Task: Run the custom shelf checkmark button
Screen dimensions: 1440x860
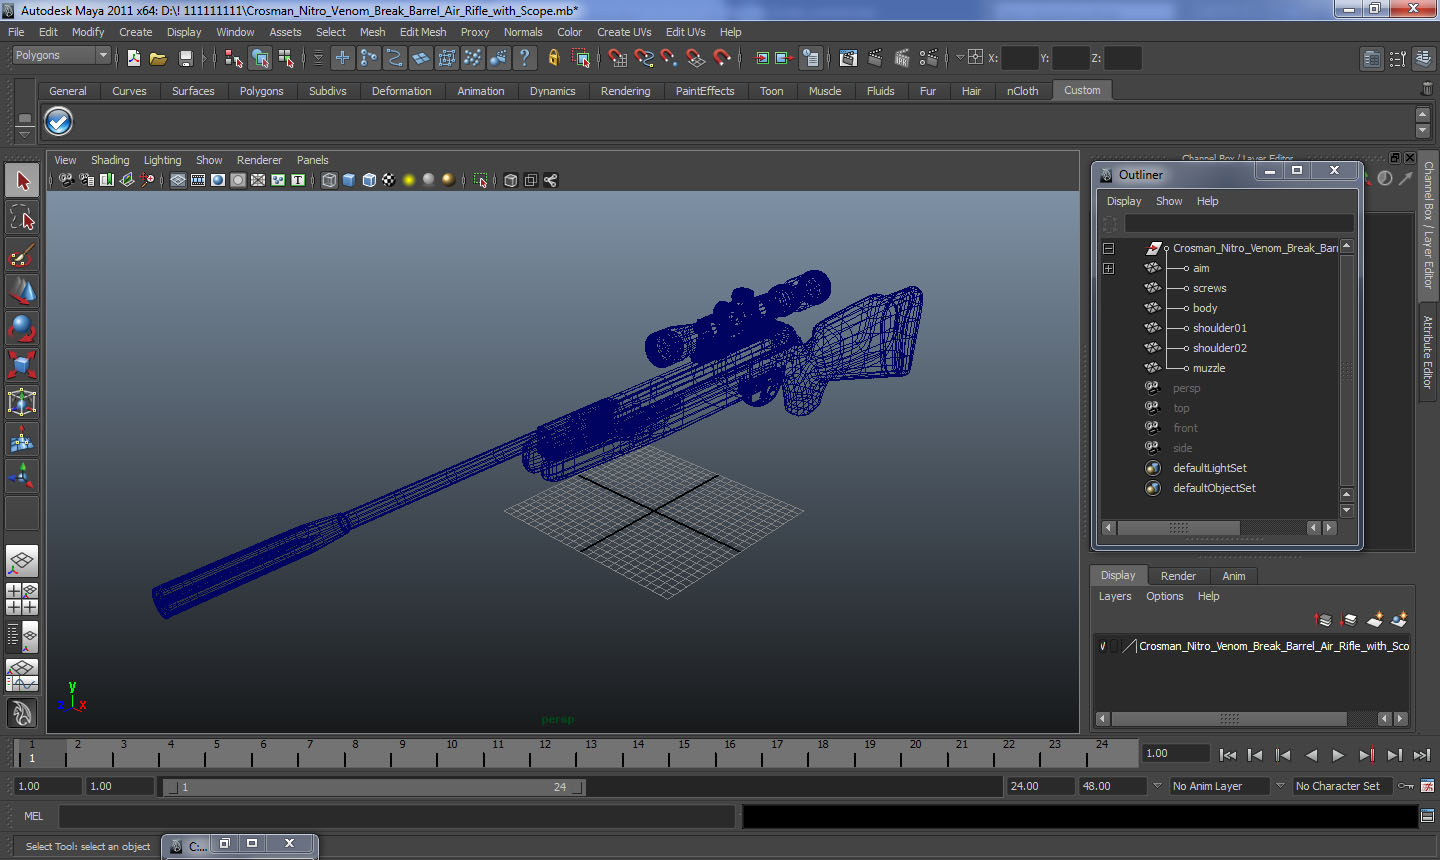Action: click(59, 122)
